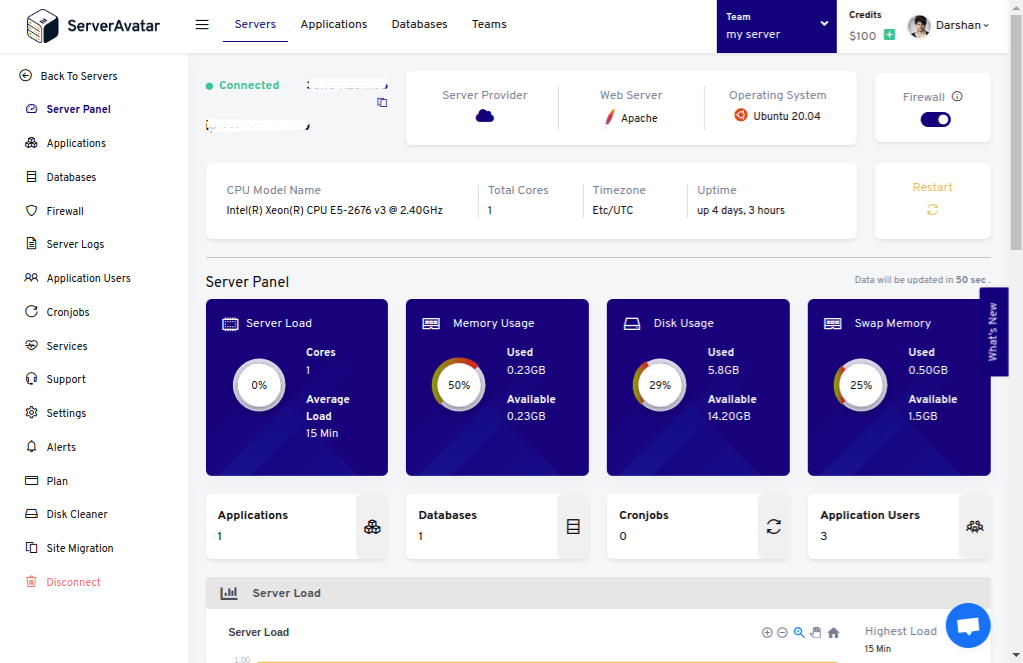Zoom out on Server Load chart
The width and height of the screenshot is (1023, 663).
point(782,632)
